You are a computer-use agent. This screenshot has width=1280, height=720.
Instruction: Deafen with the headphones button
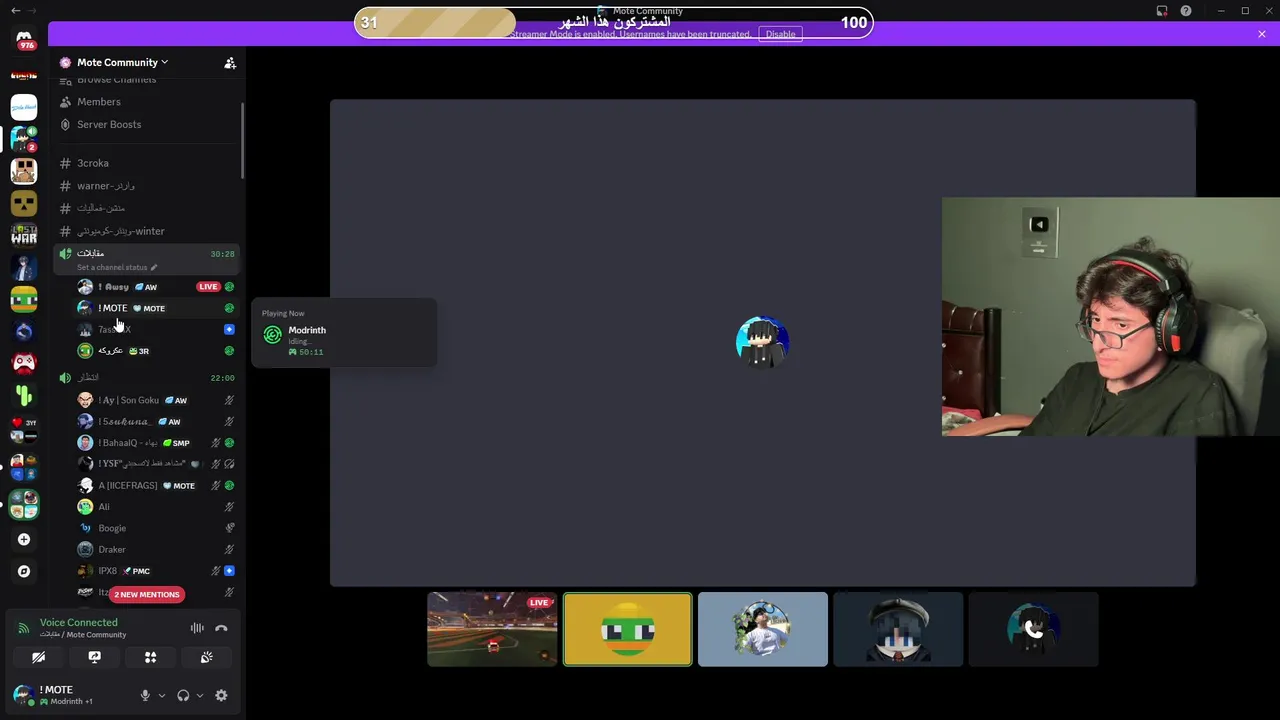click(183, 695)
